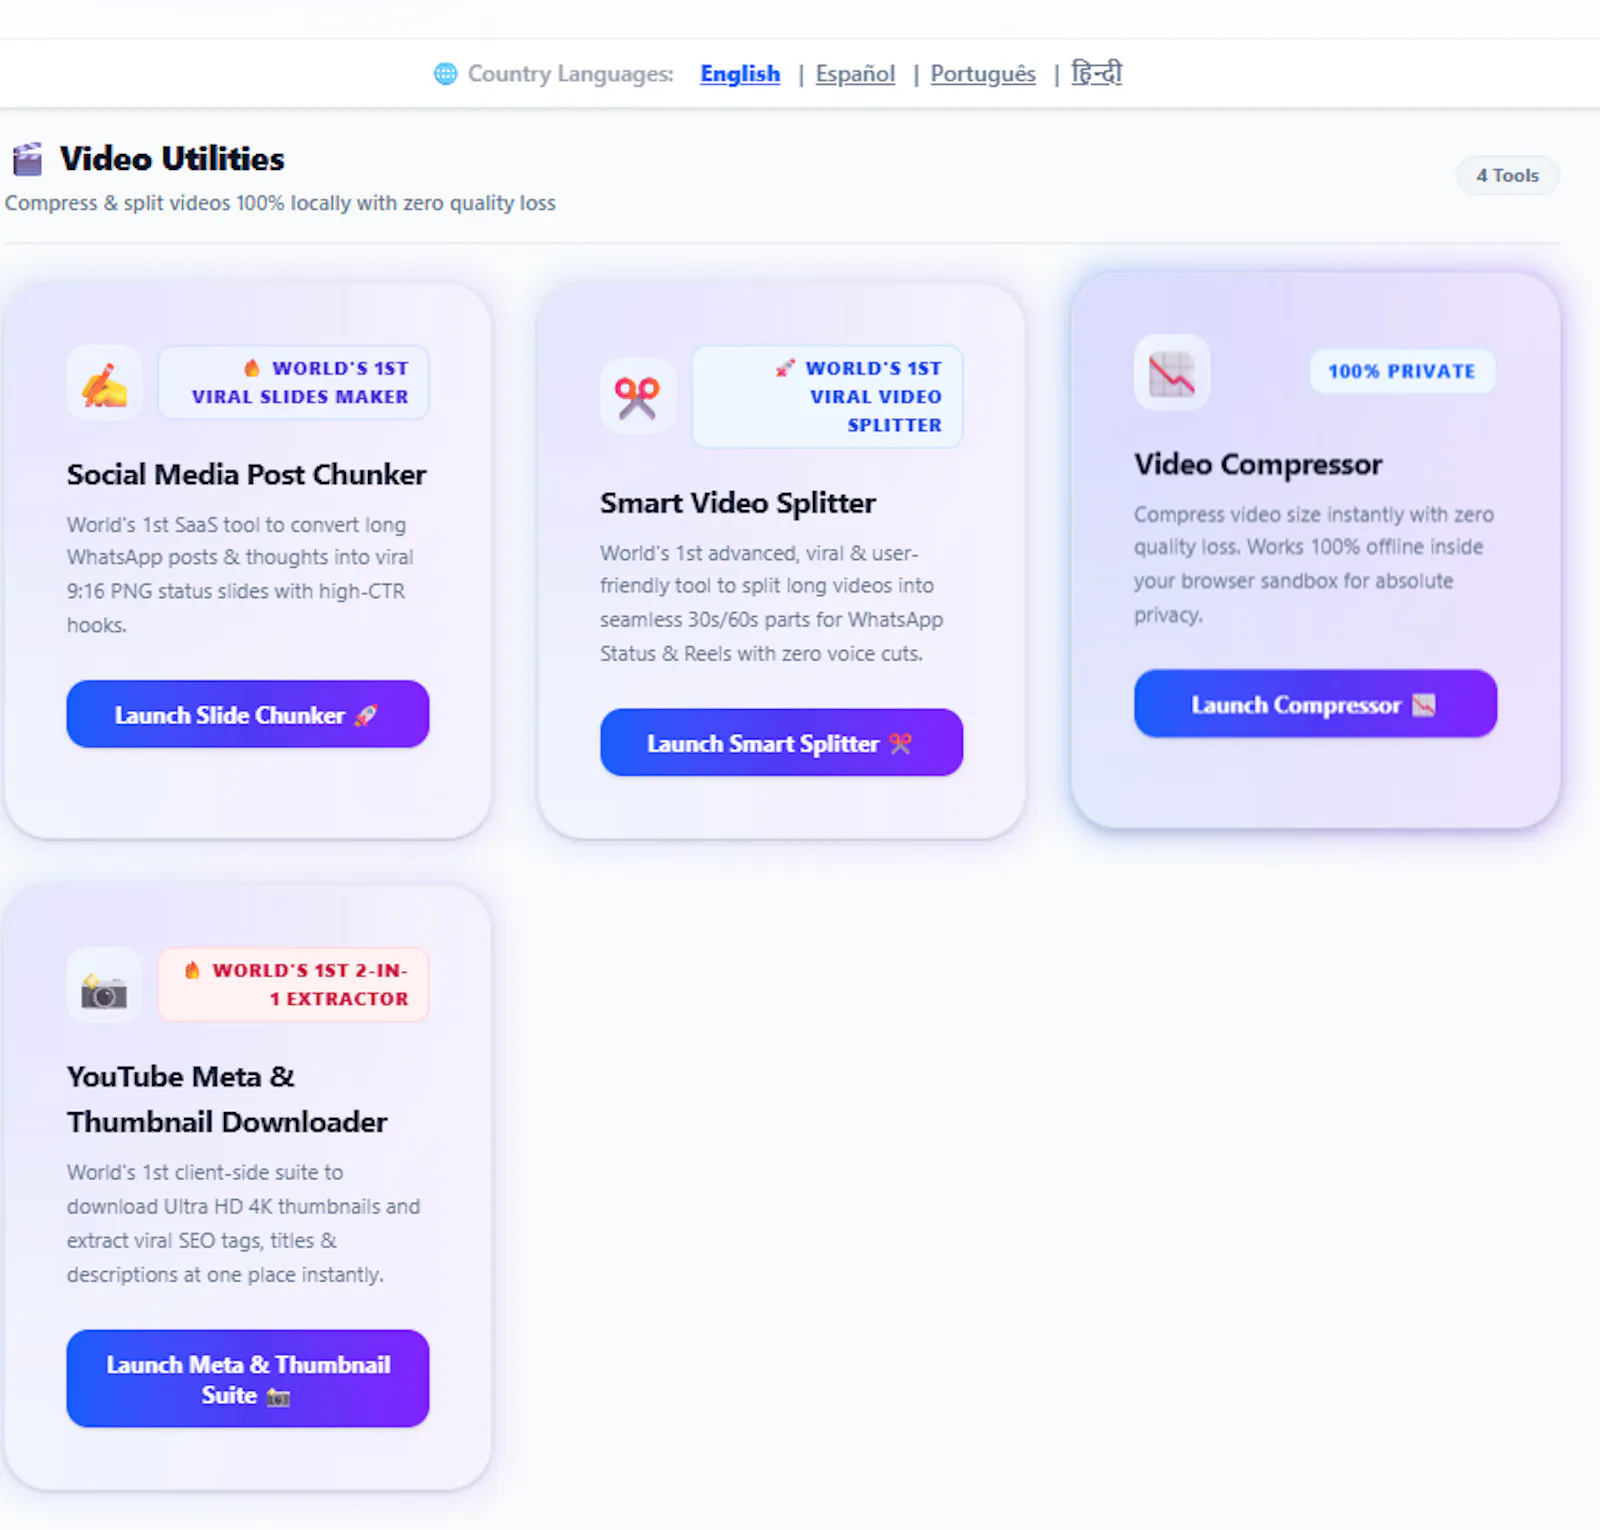This screenshot has width=1600, height=1530.
Task: Switch language to English
Action: coord(740,74)
